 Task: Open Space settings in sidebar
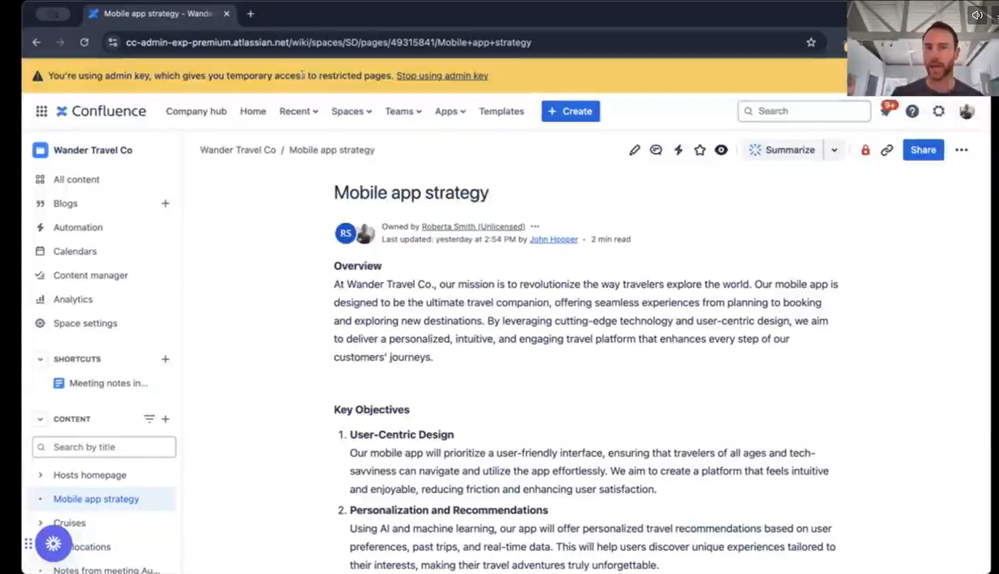85,323
